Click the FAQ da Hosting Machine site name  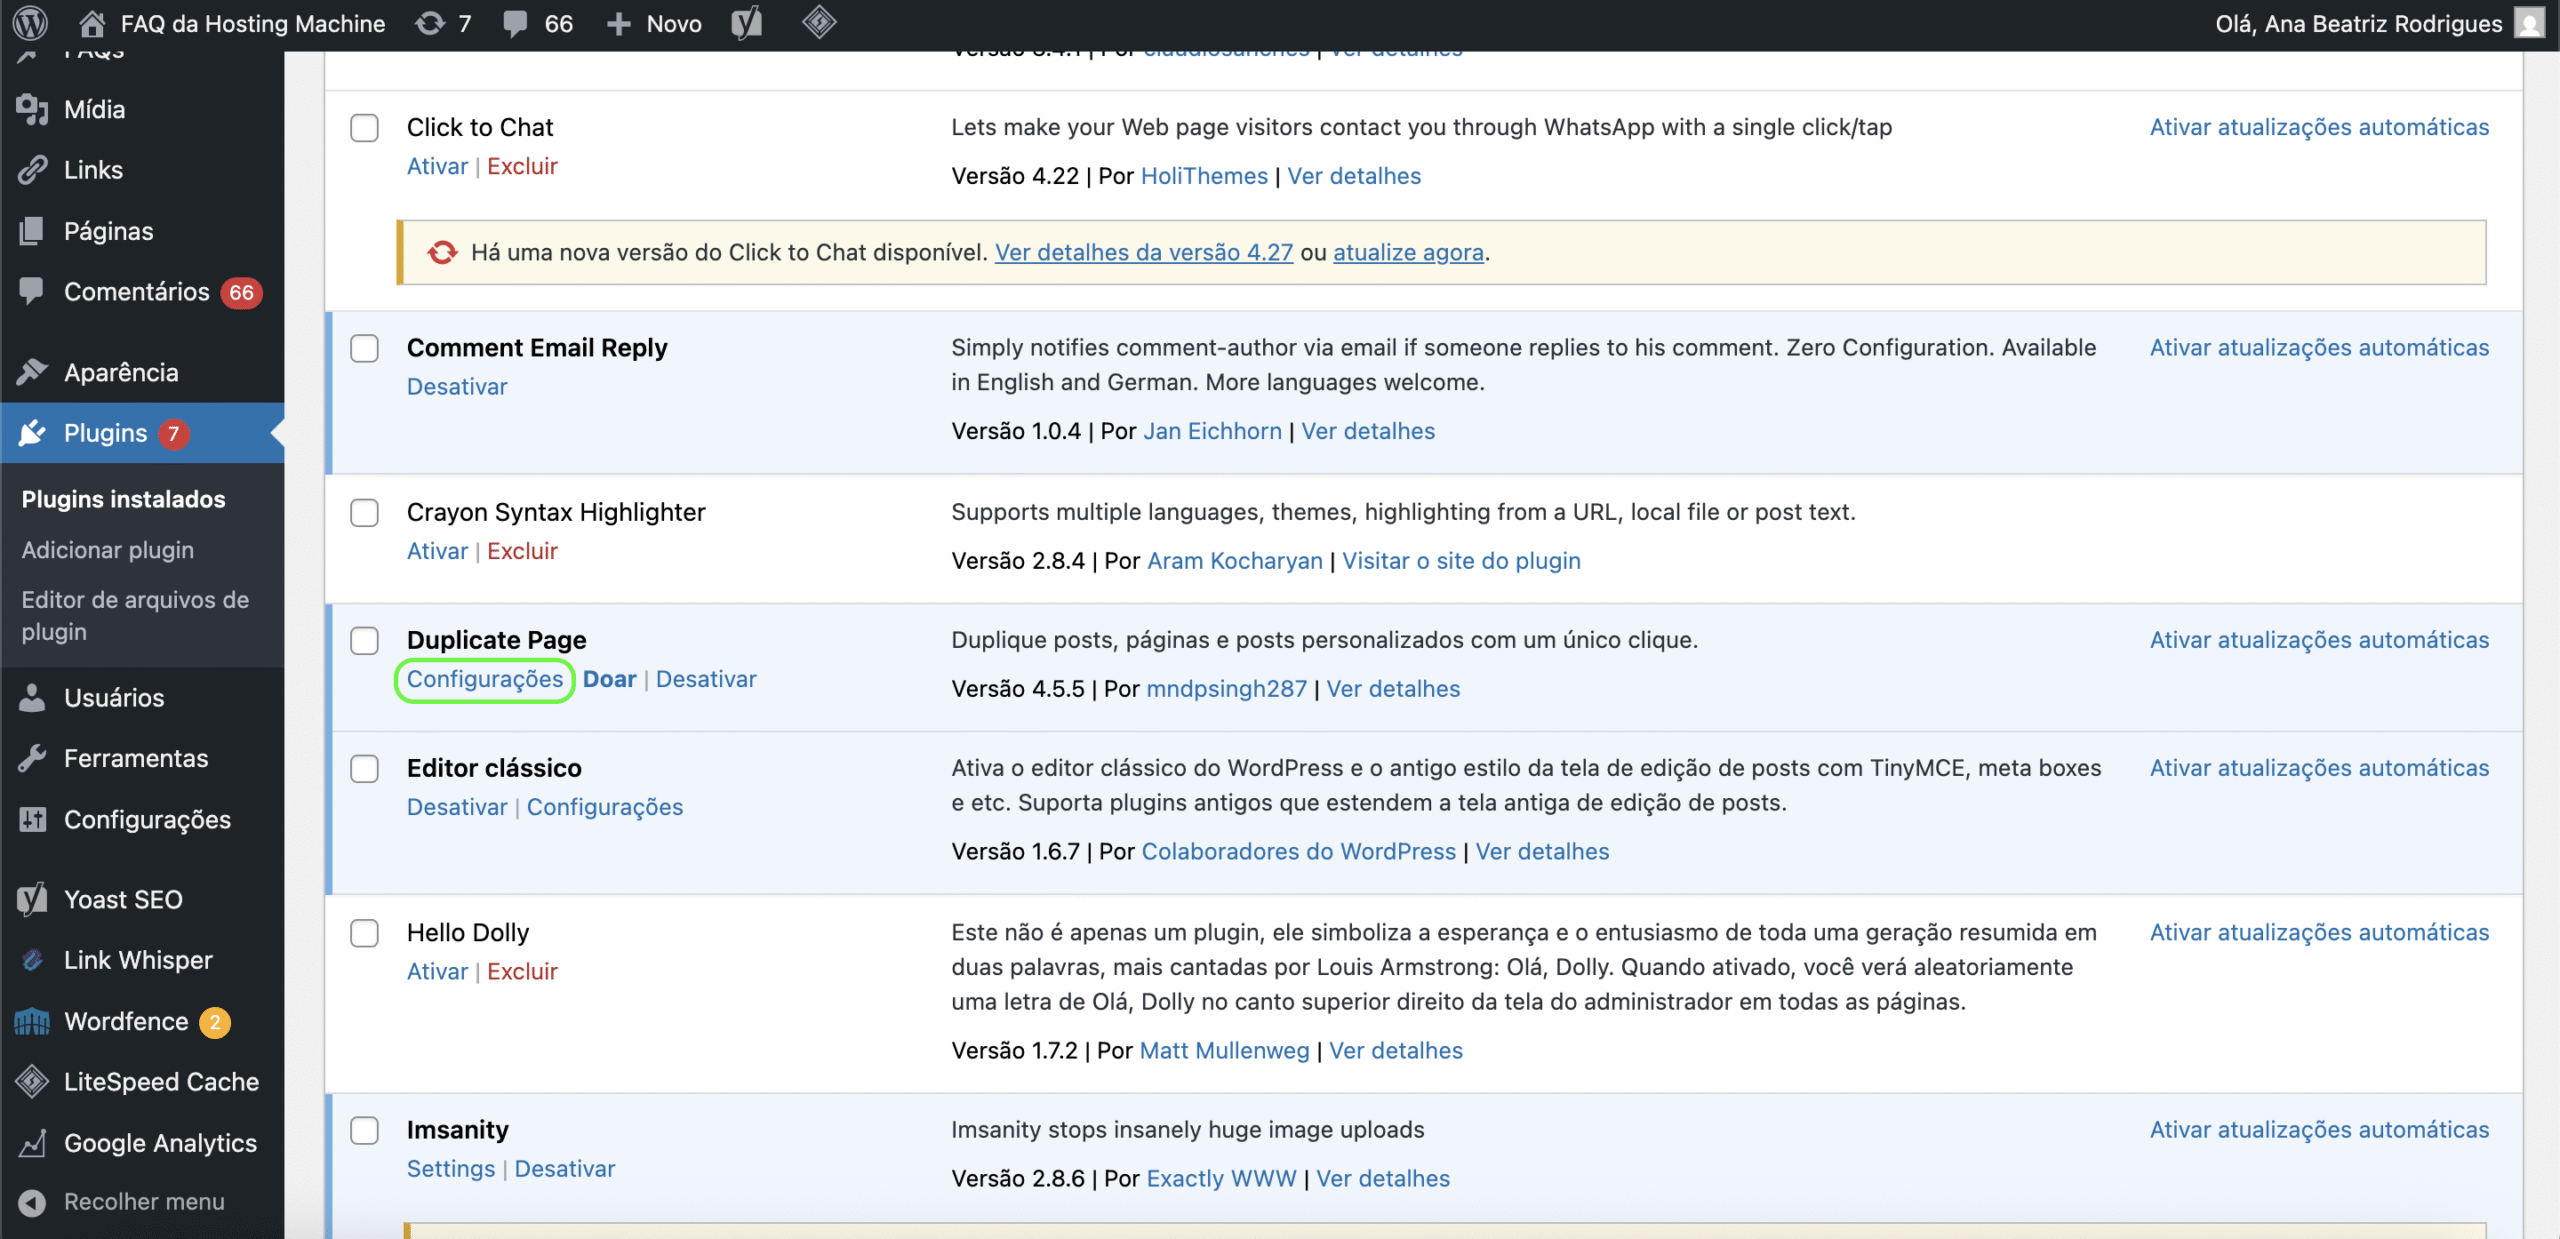click(x=253, y=24)
